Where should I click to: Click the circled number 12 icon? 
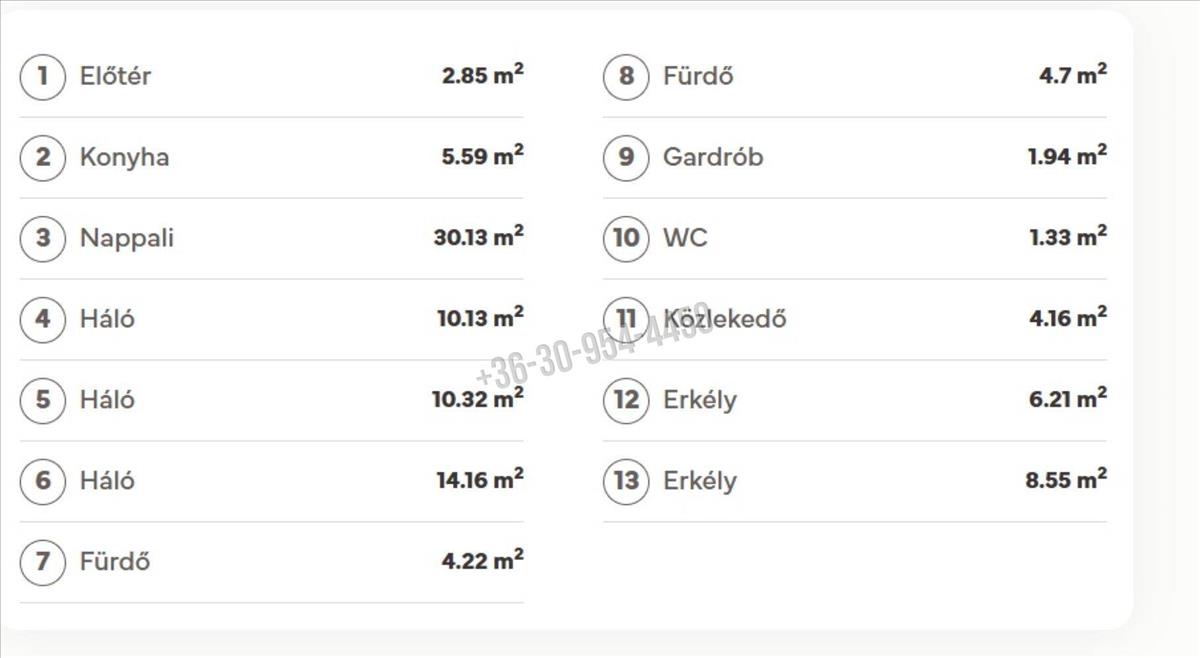626,400
